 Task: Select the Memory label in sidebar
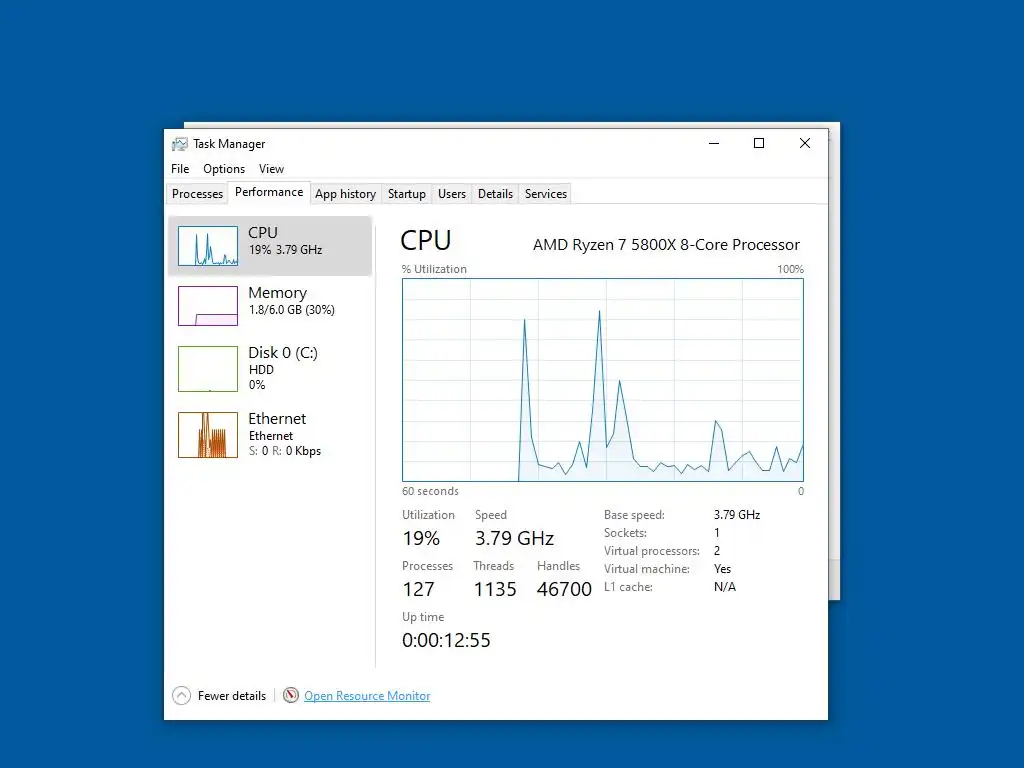coord(278,293)
